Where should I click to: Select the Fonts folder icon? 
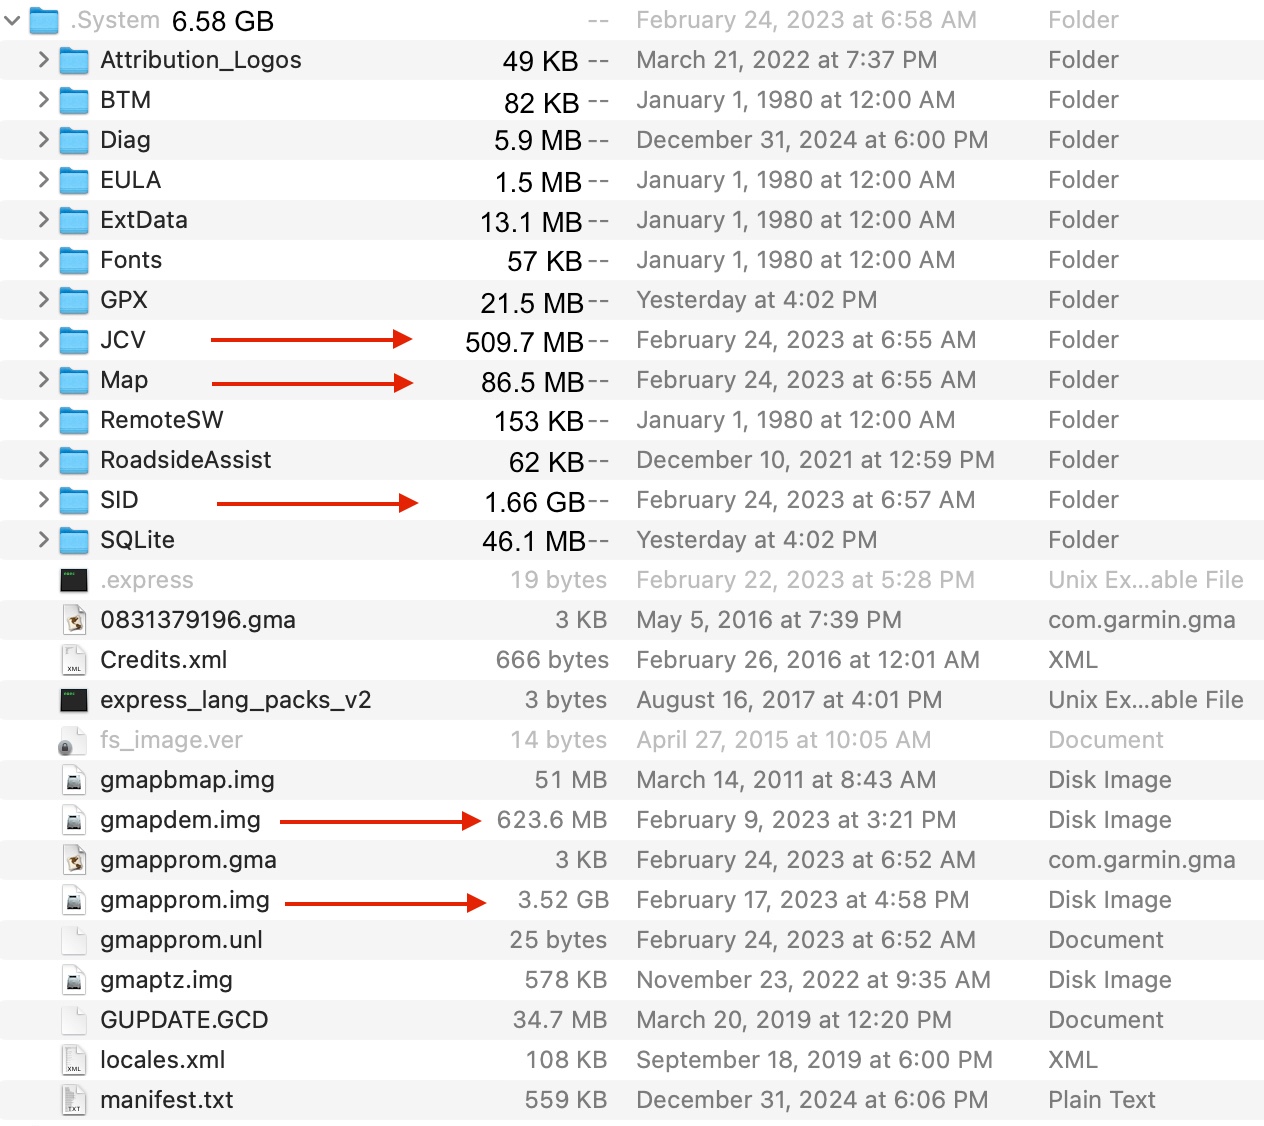(74, 260)
